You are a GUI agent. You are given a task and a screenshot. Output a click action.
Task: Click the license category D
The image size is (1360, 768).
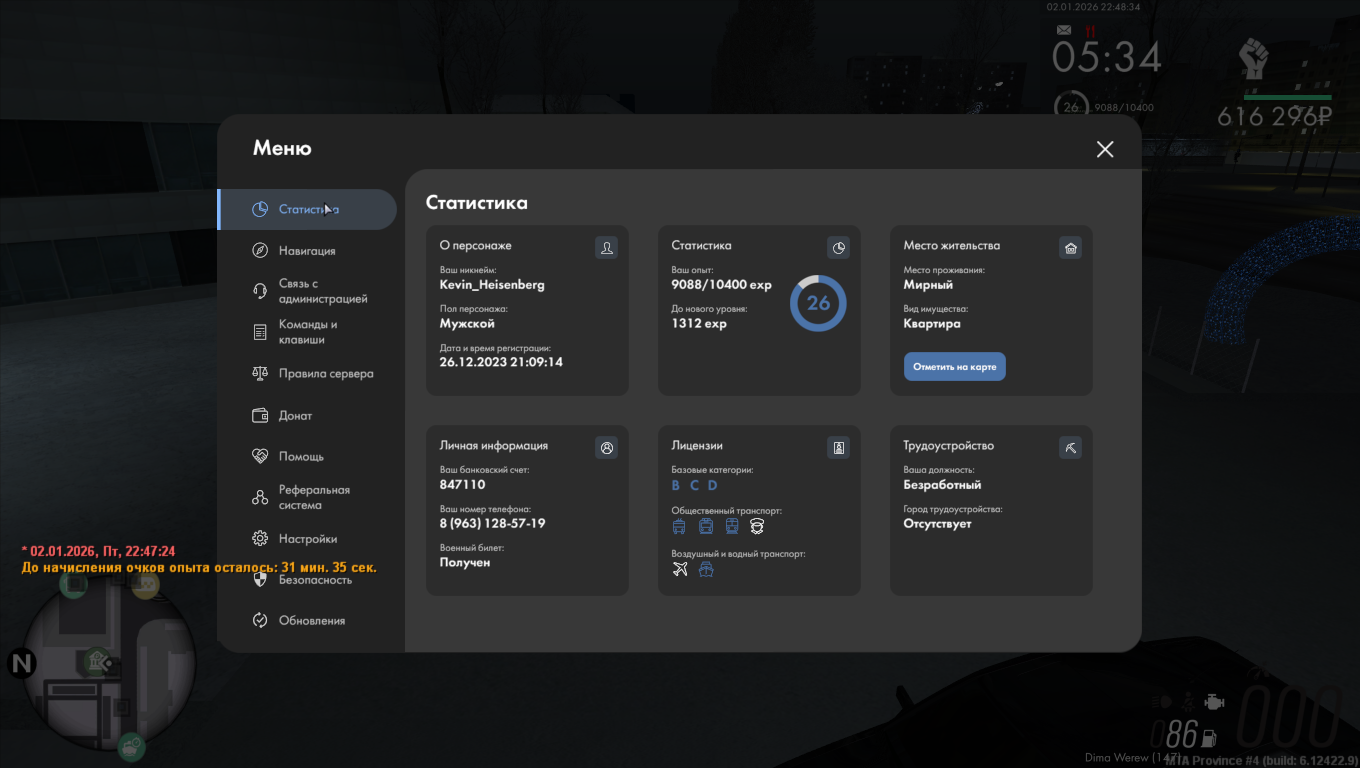pos(713,485)
